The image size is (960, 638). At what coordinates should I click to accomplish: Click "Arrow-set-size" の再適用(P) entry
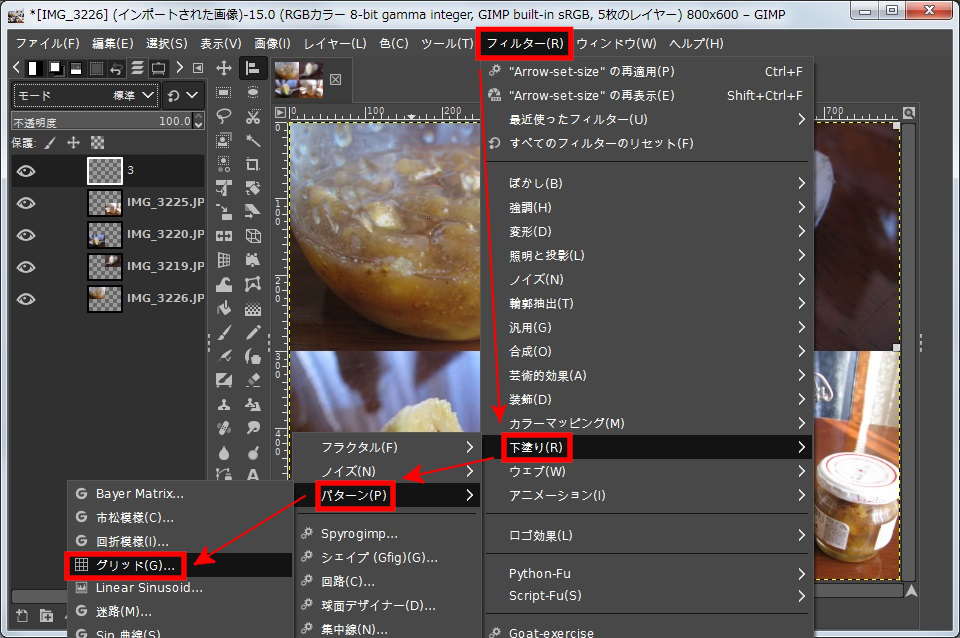coord(648,72)
